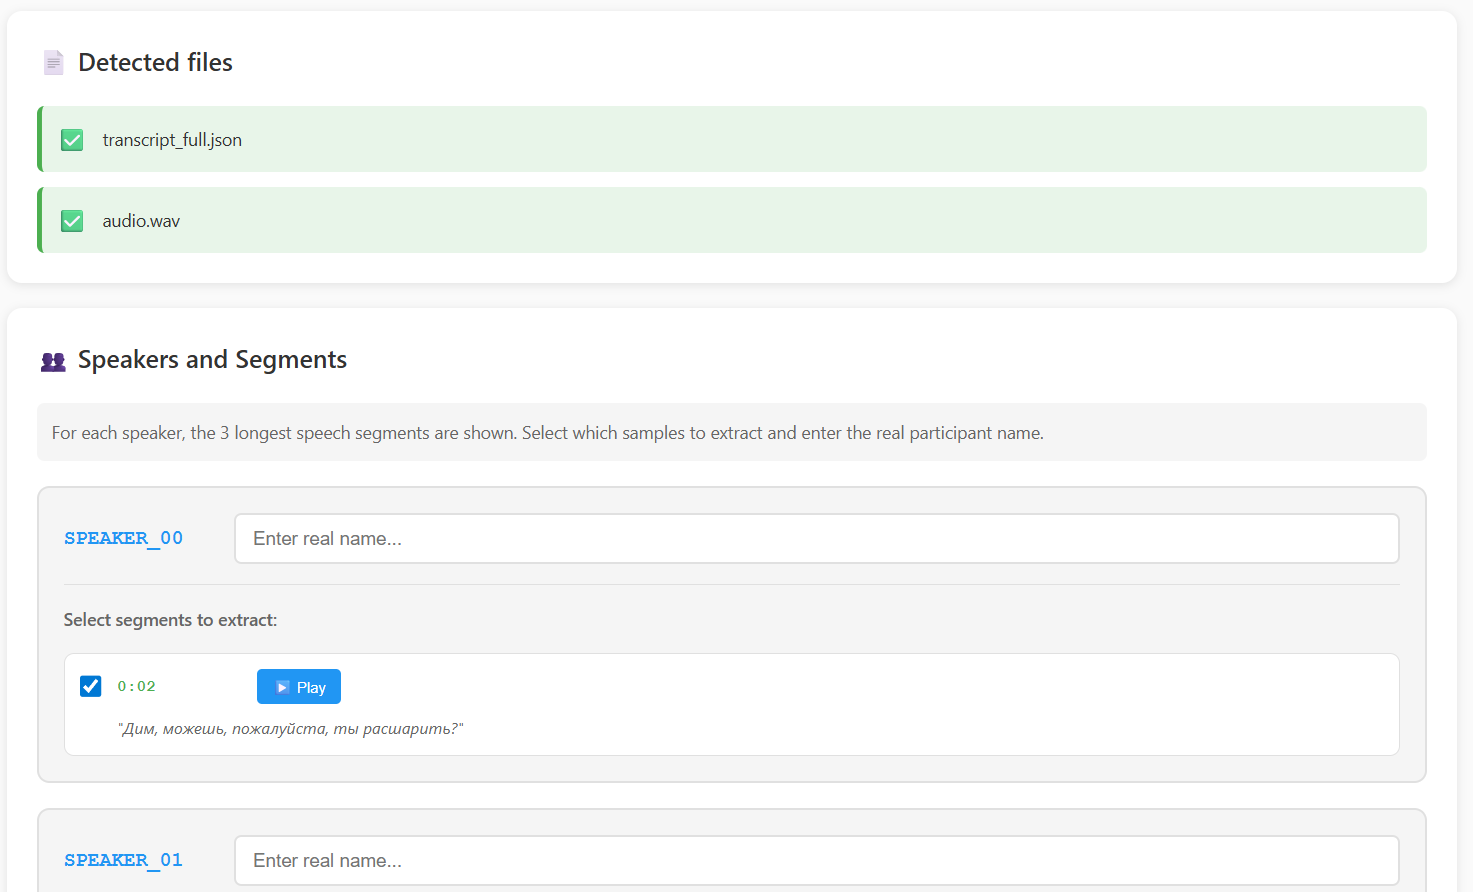This screenshot has width=1473, height=892.
Task: Focus the SPEAKER_01 real name field
Action: pyautogui.click(x=816, y=861)
